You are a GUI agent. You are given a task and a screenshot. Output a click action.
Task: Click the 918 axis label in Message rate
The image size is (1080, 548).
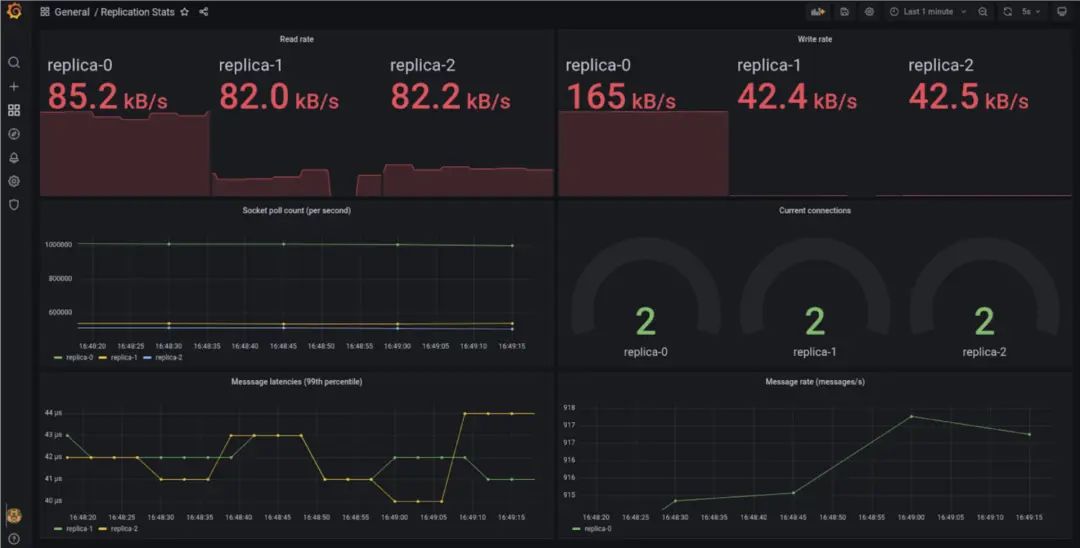click(569, 408)
